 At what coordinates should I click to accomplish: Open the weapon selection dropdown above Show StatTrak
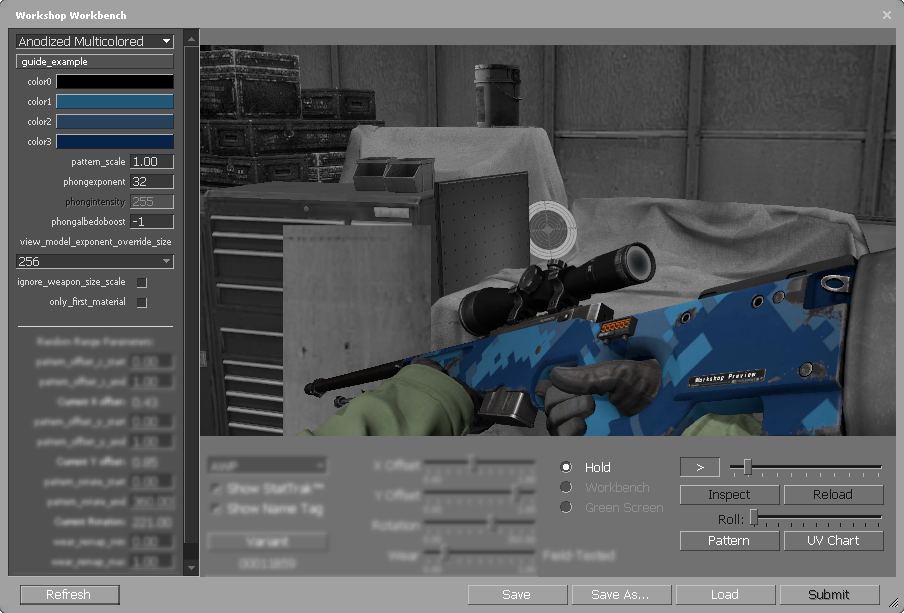point(267,465)
